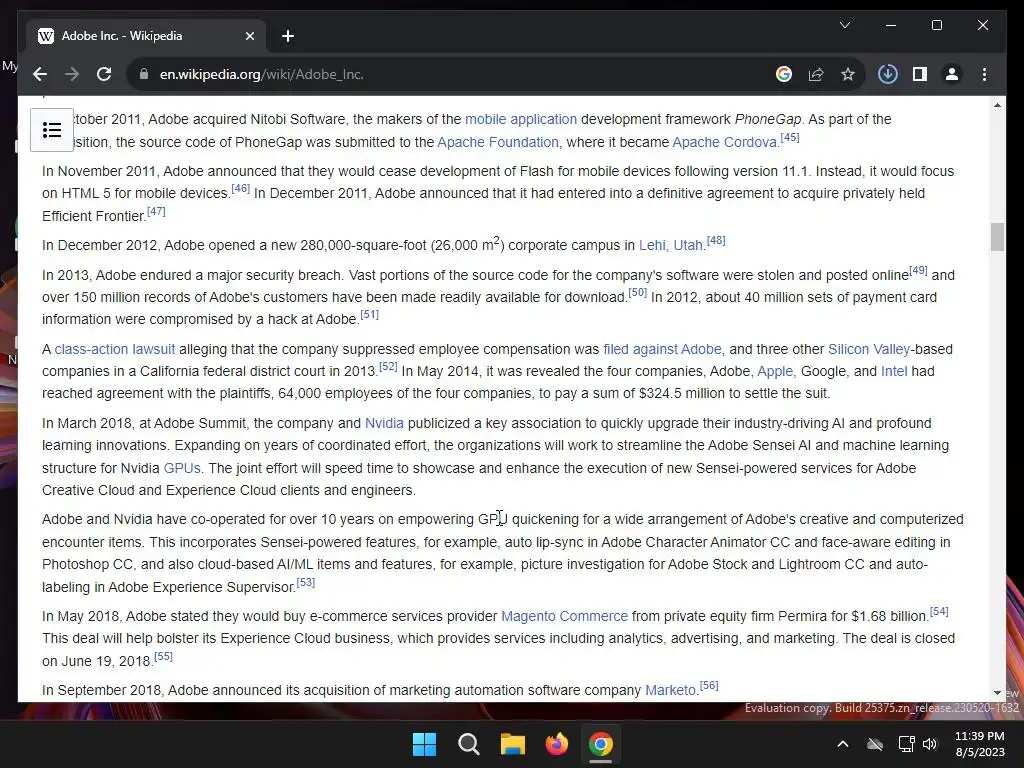Jump to citation 53
Screen dimensions: 1024x768
point(306,582)
